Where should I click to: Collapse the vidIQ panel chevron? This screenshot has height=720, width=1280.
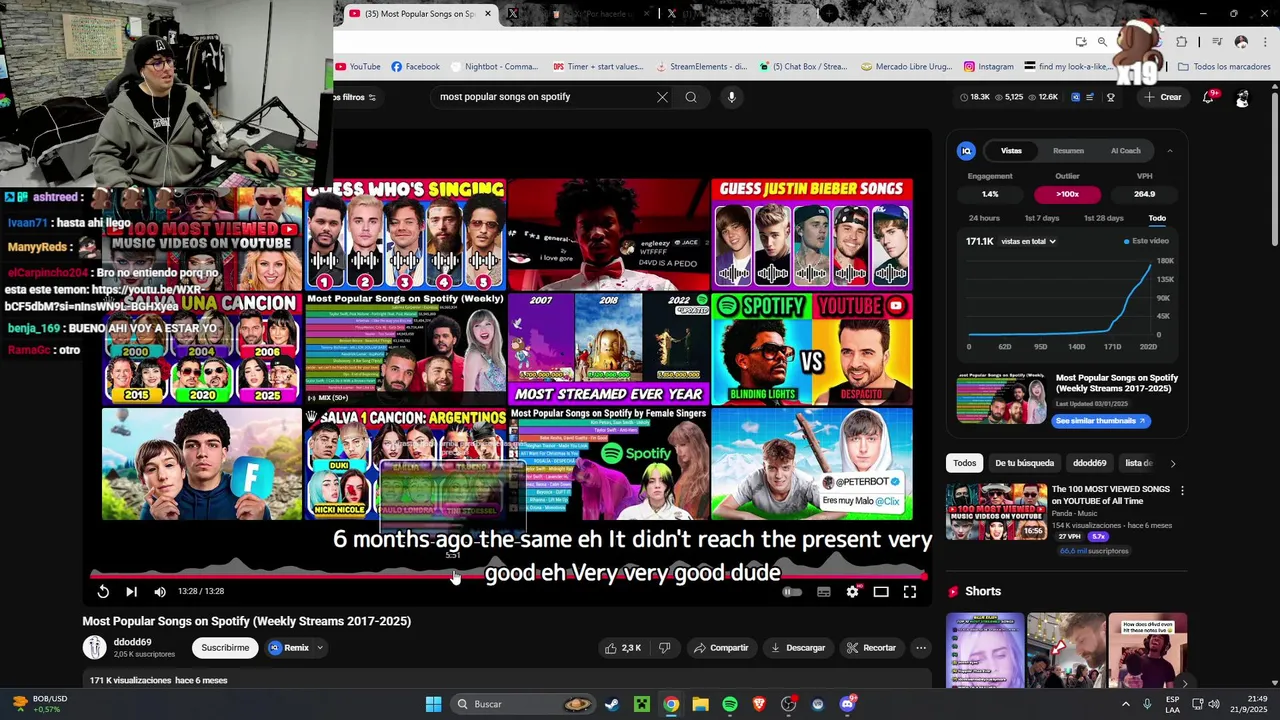(x=1170, y=151)
